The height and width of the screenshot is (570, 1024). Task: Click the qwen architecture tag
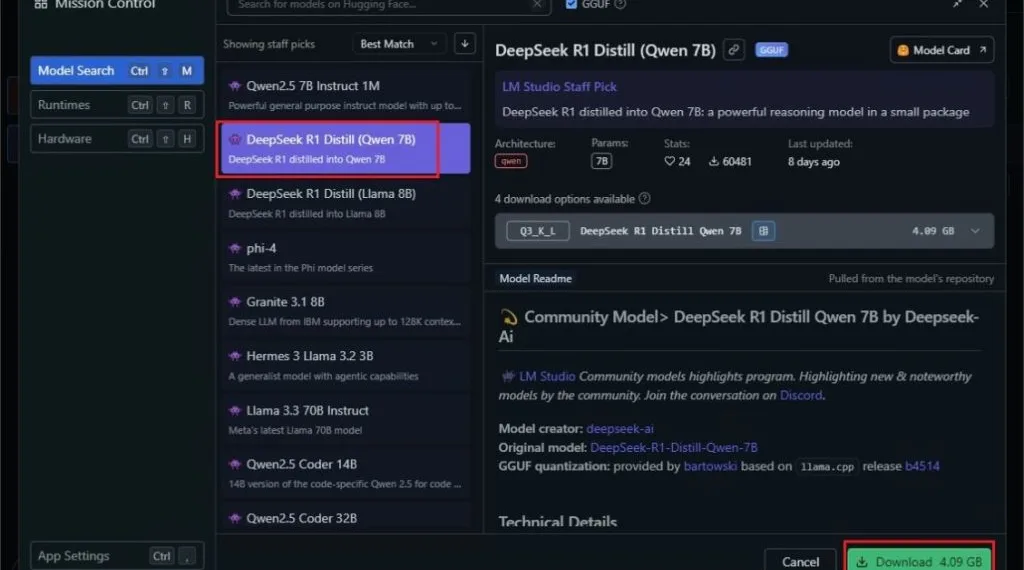tap(511, 161)
